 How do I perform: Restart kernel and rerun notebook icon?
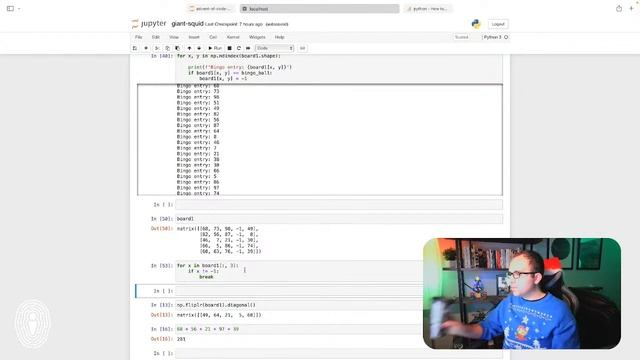click(248, 48)
